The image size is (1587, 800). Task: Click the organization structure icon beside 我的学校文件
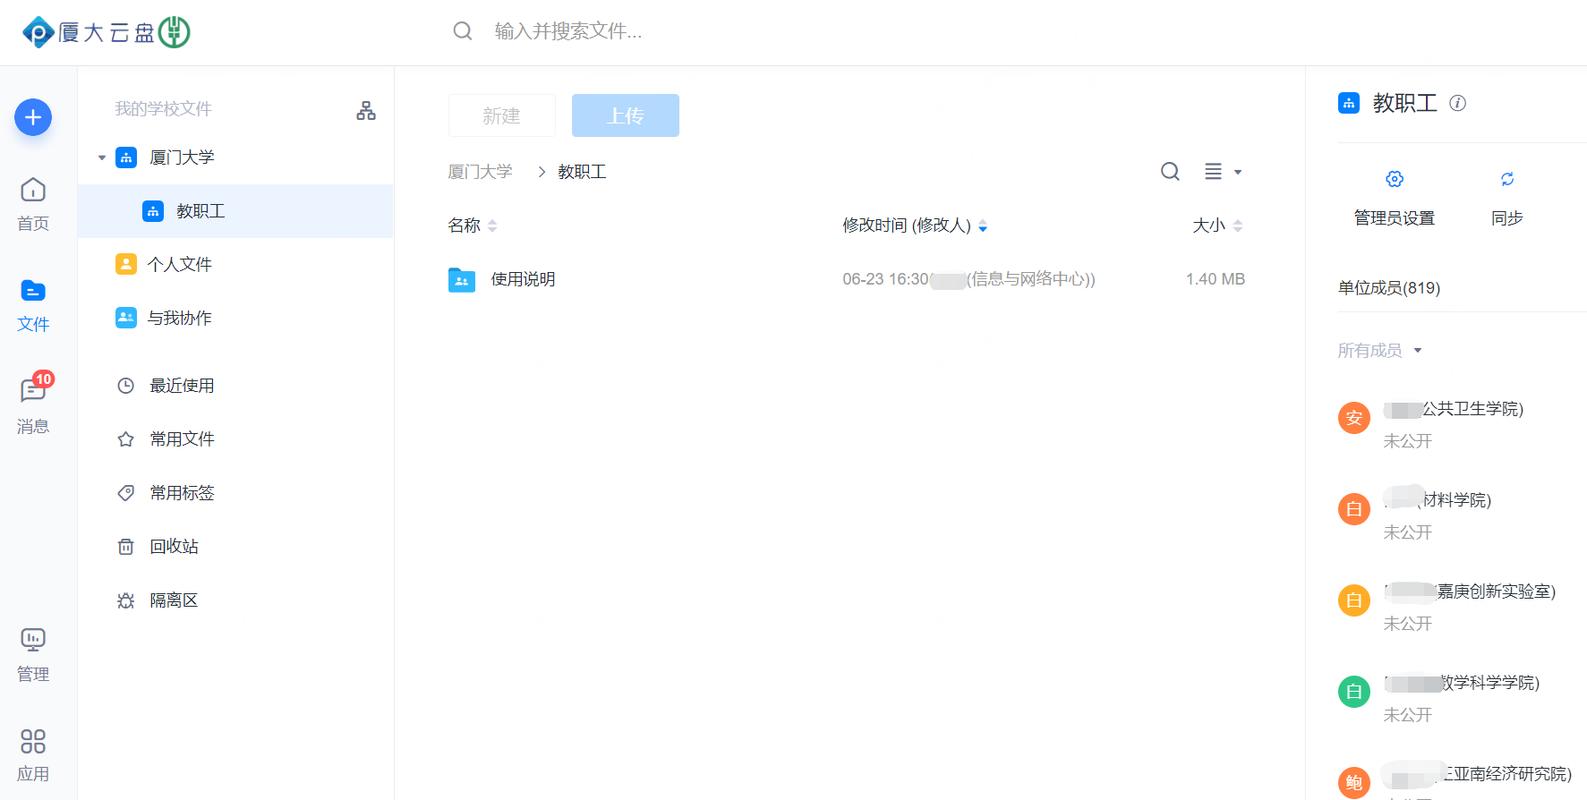point(366,111)
